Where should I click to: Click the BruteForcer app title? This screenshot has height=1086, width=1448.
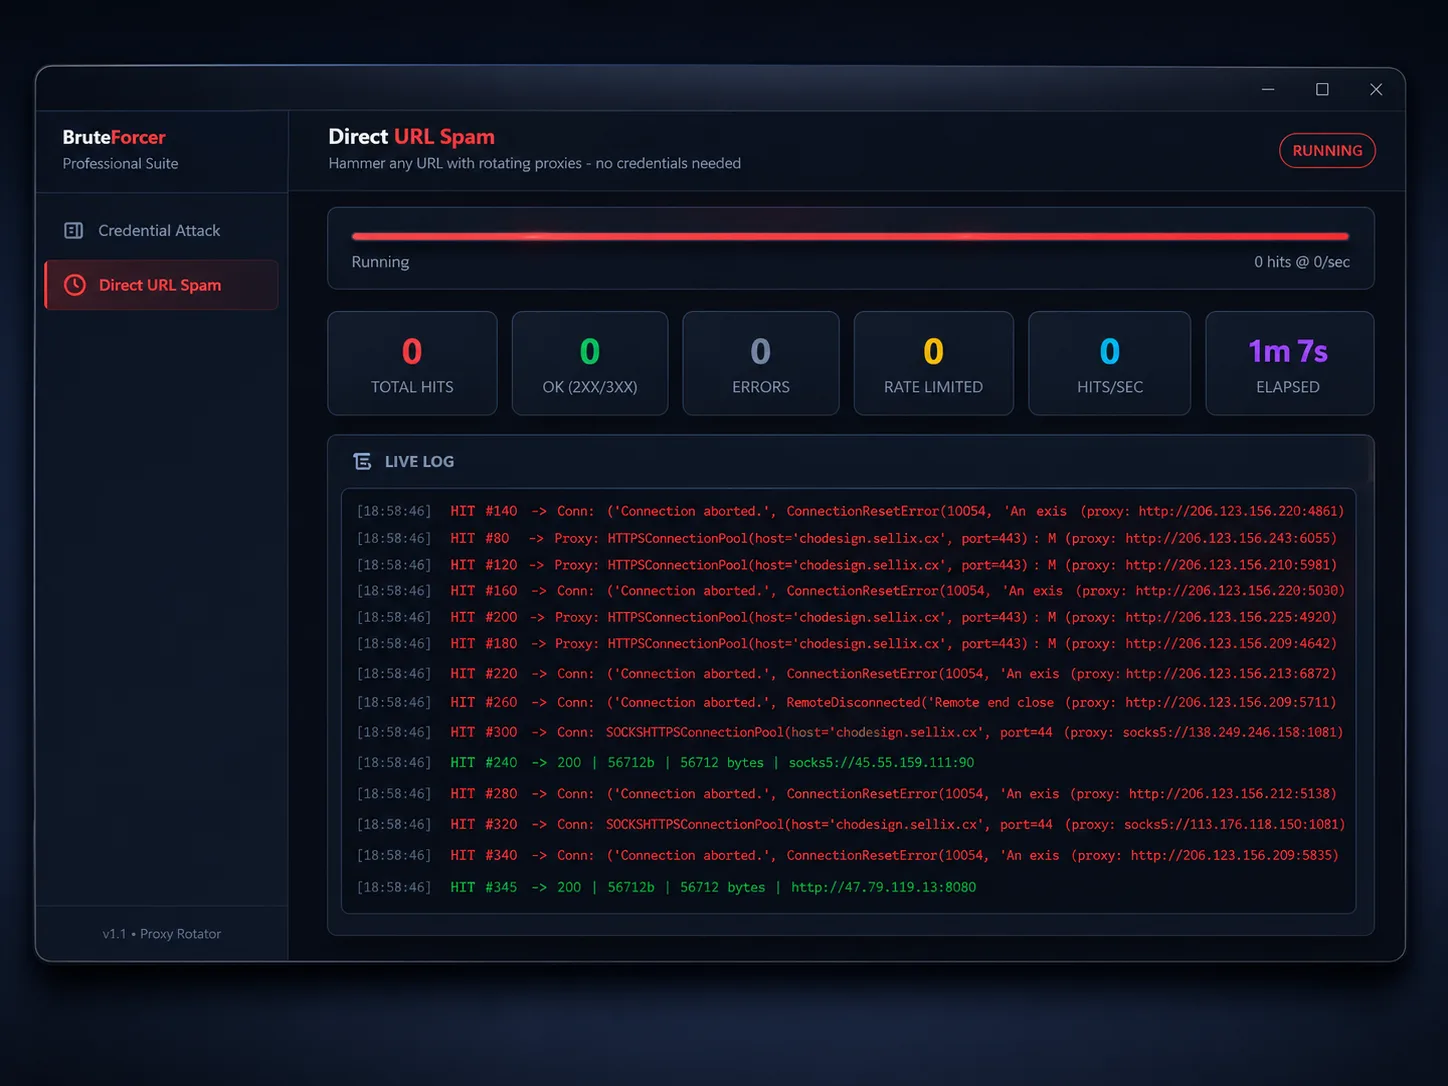coord(114,137)
